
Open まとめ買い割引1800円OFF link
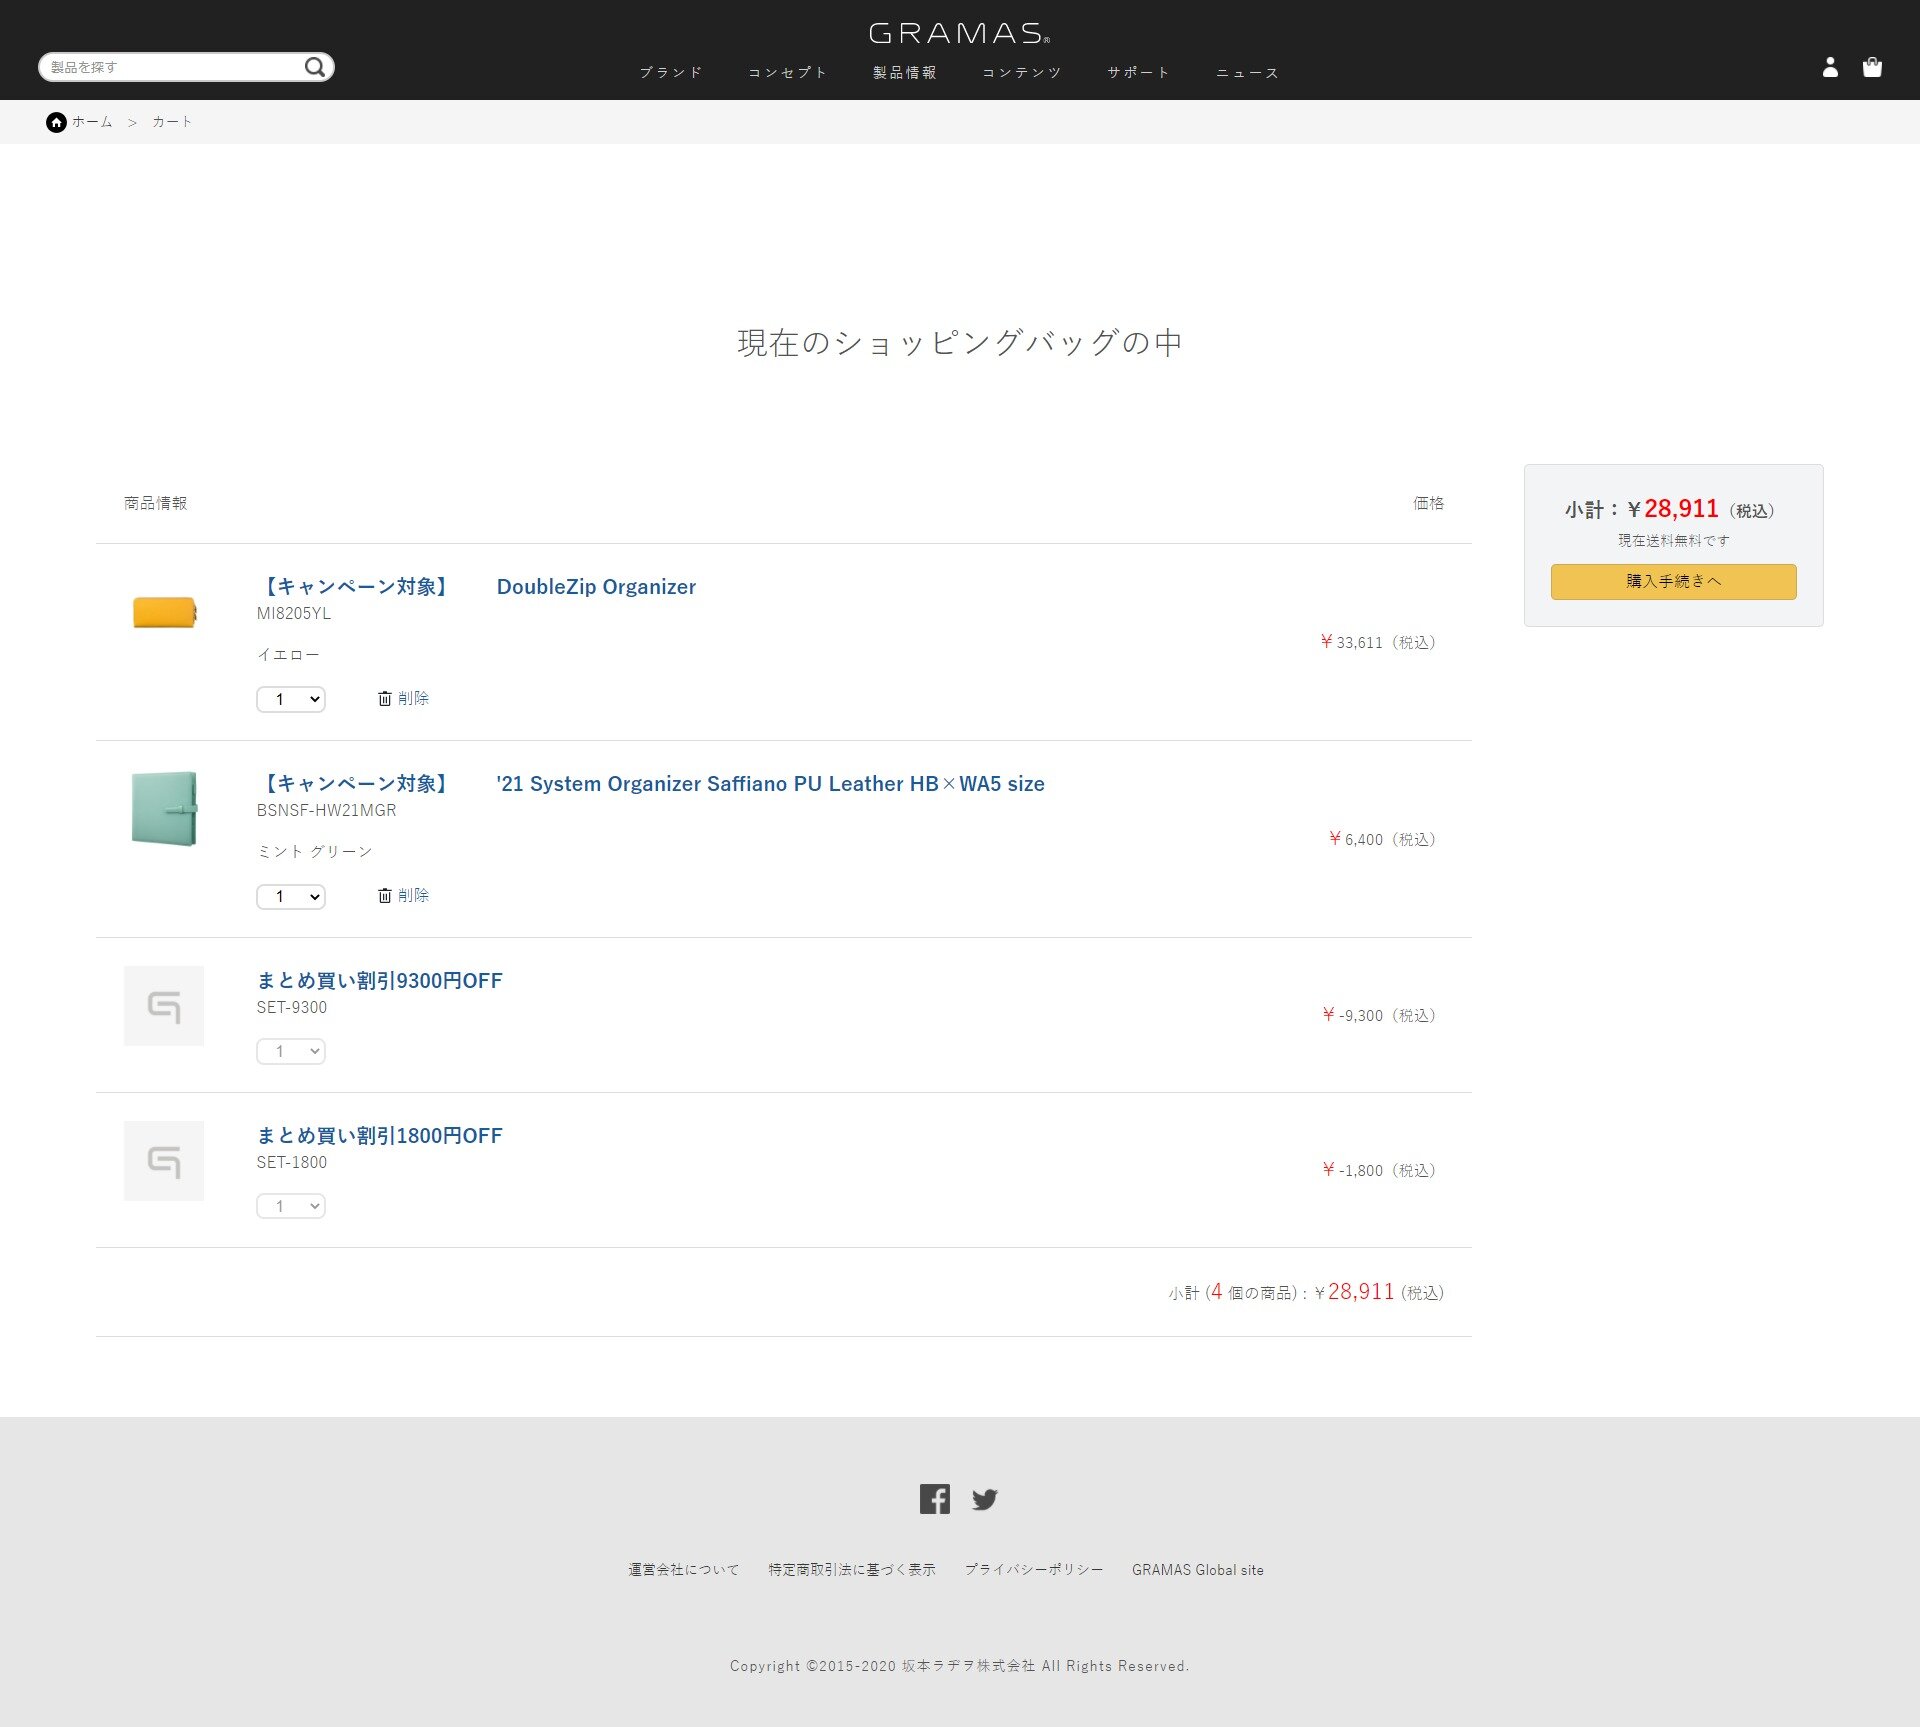point(380,1136)
